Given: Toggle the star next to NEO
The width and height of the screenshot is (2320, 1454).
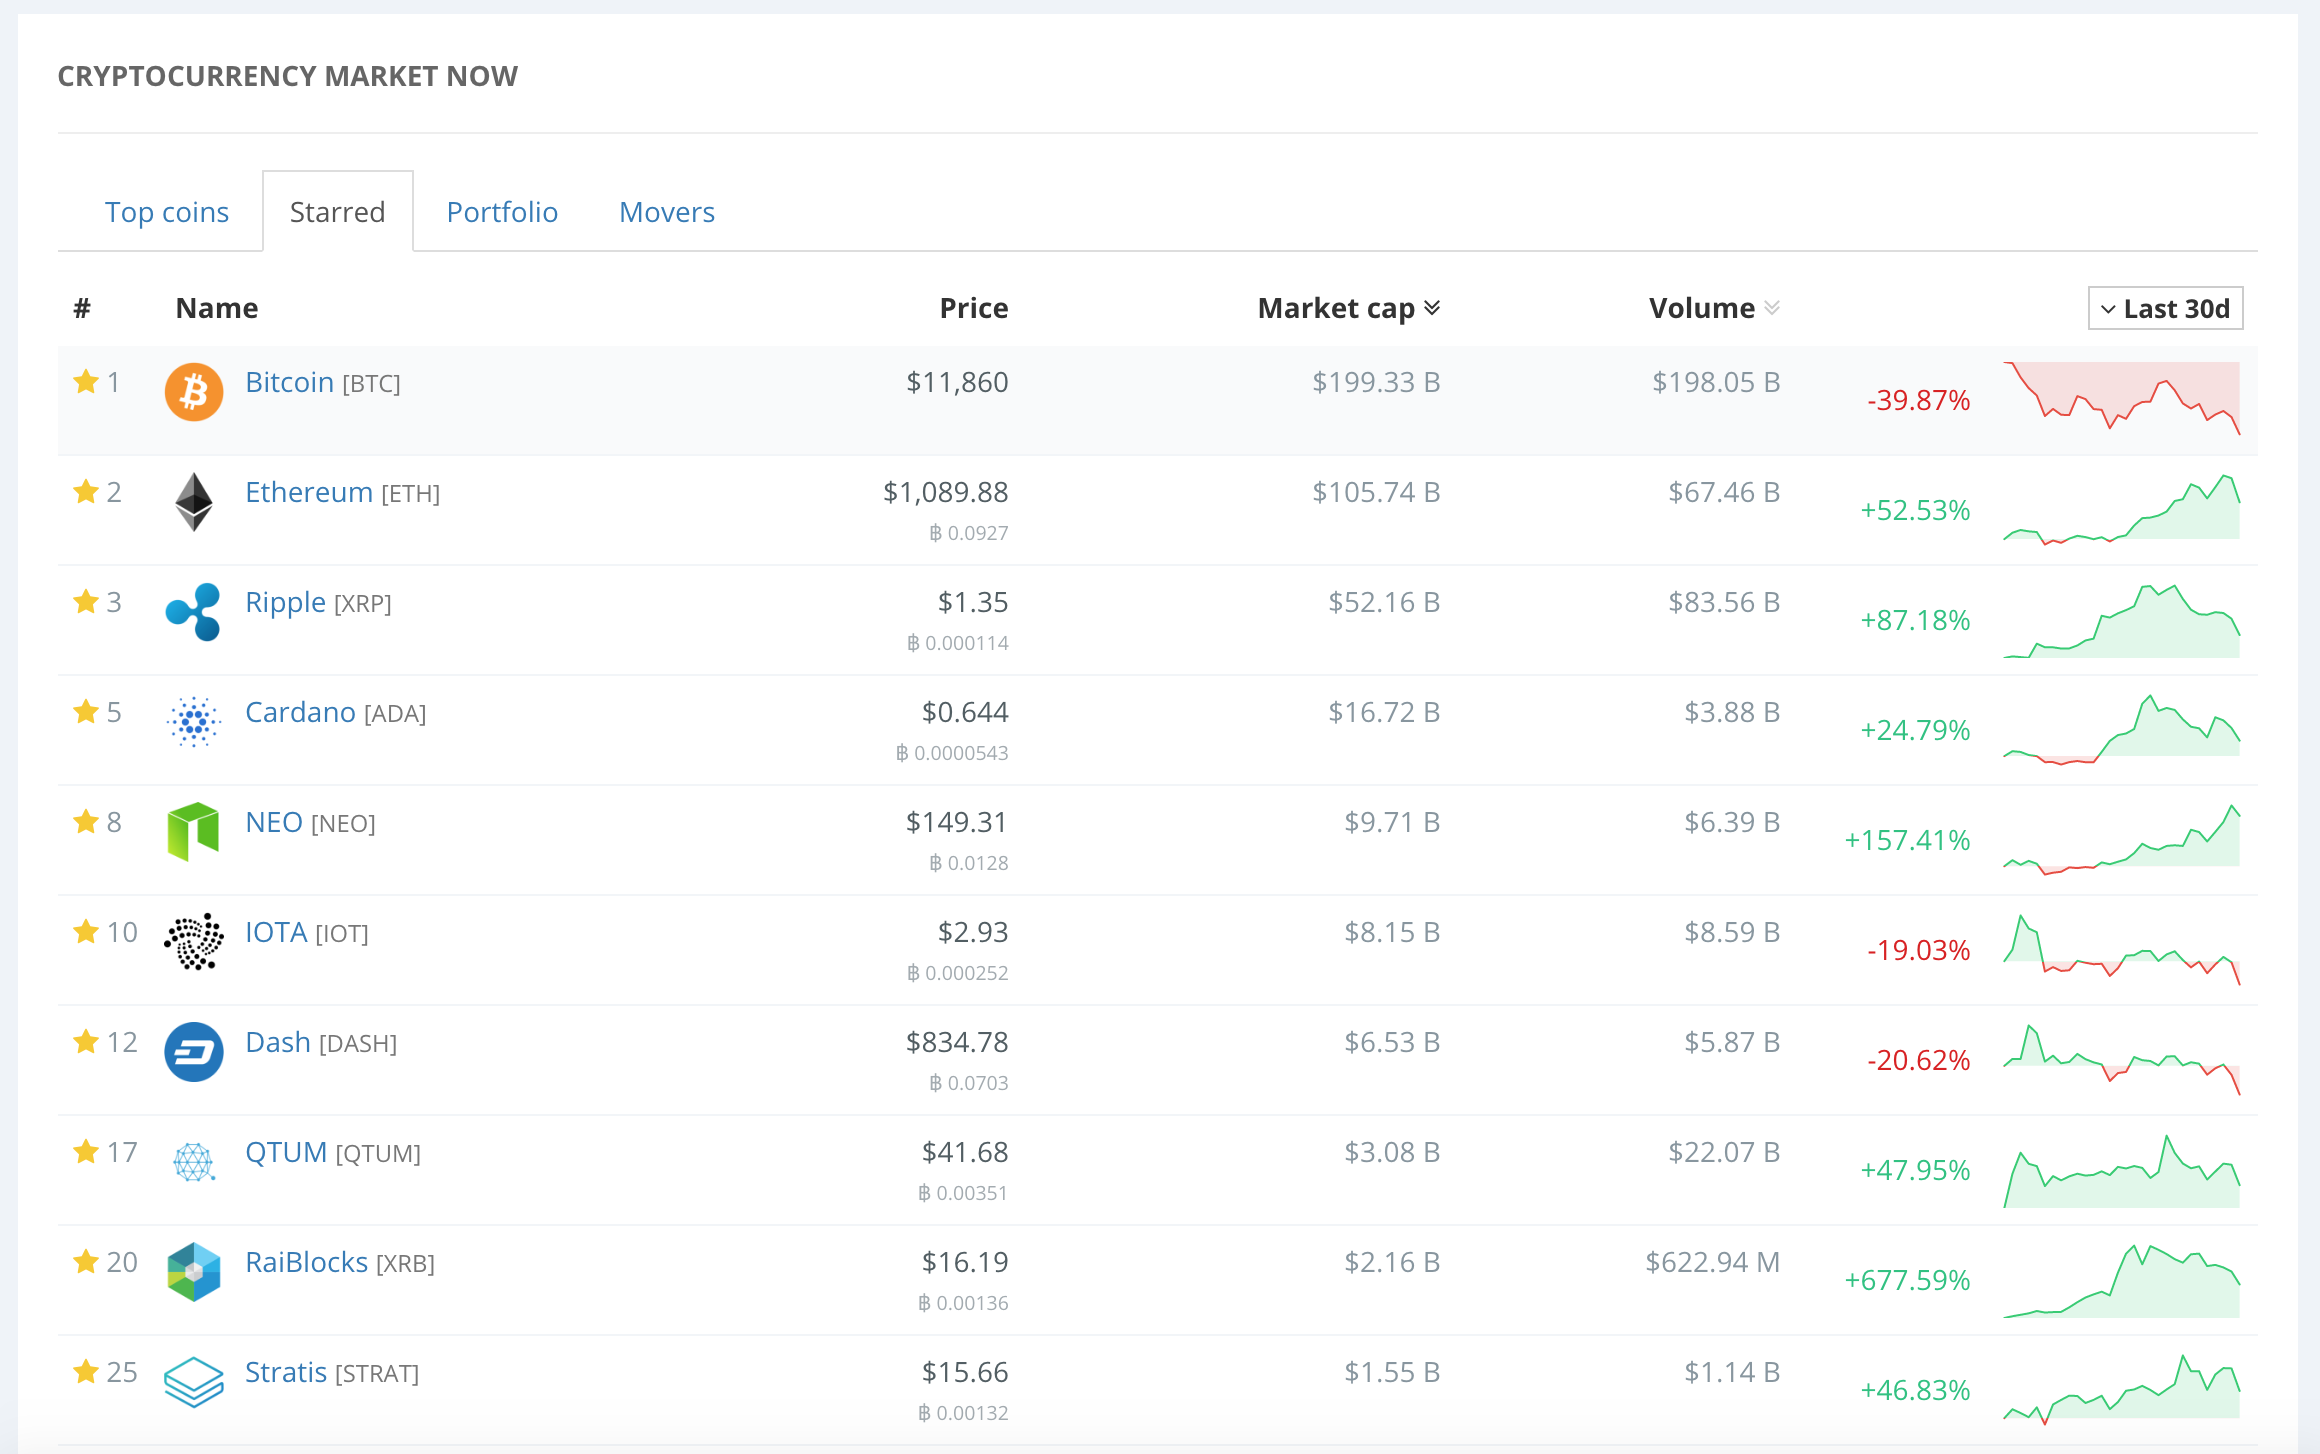Looking at the screenshot, I should click(86, 822).
